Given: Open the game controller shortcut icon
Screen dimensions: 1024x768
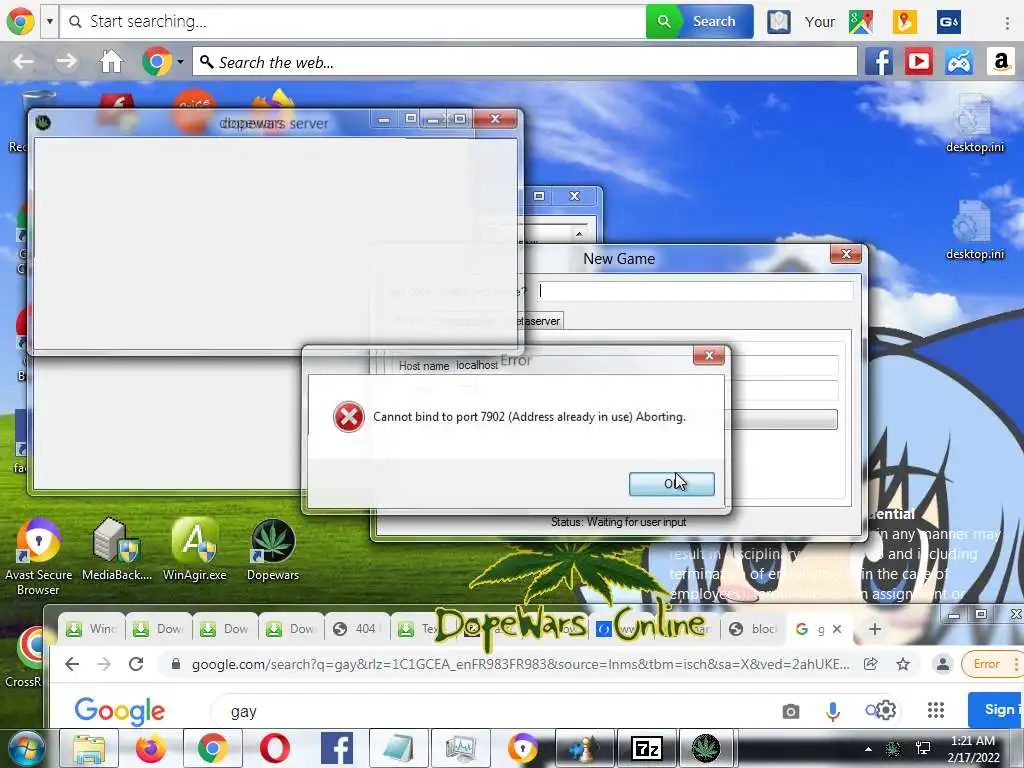Looking at the screenshot, I should 959,62.
